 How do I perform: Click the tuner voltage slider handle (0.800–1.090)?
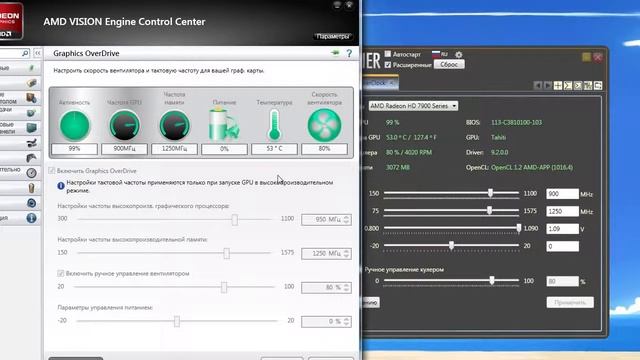pyautogui.click(x=519, y=228)
